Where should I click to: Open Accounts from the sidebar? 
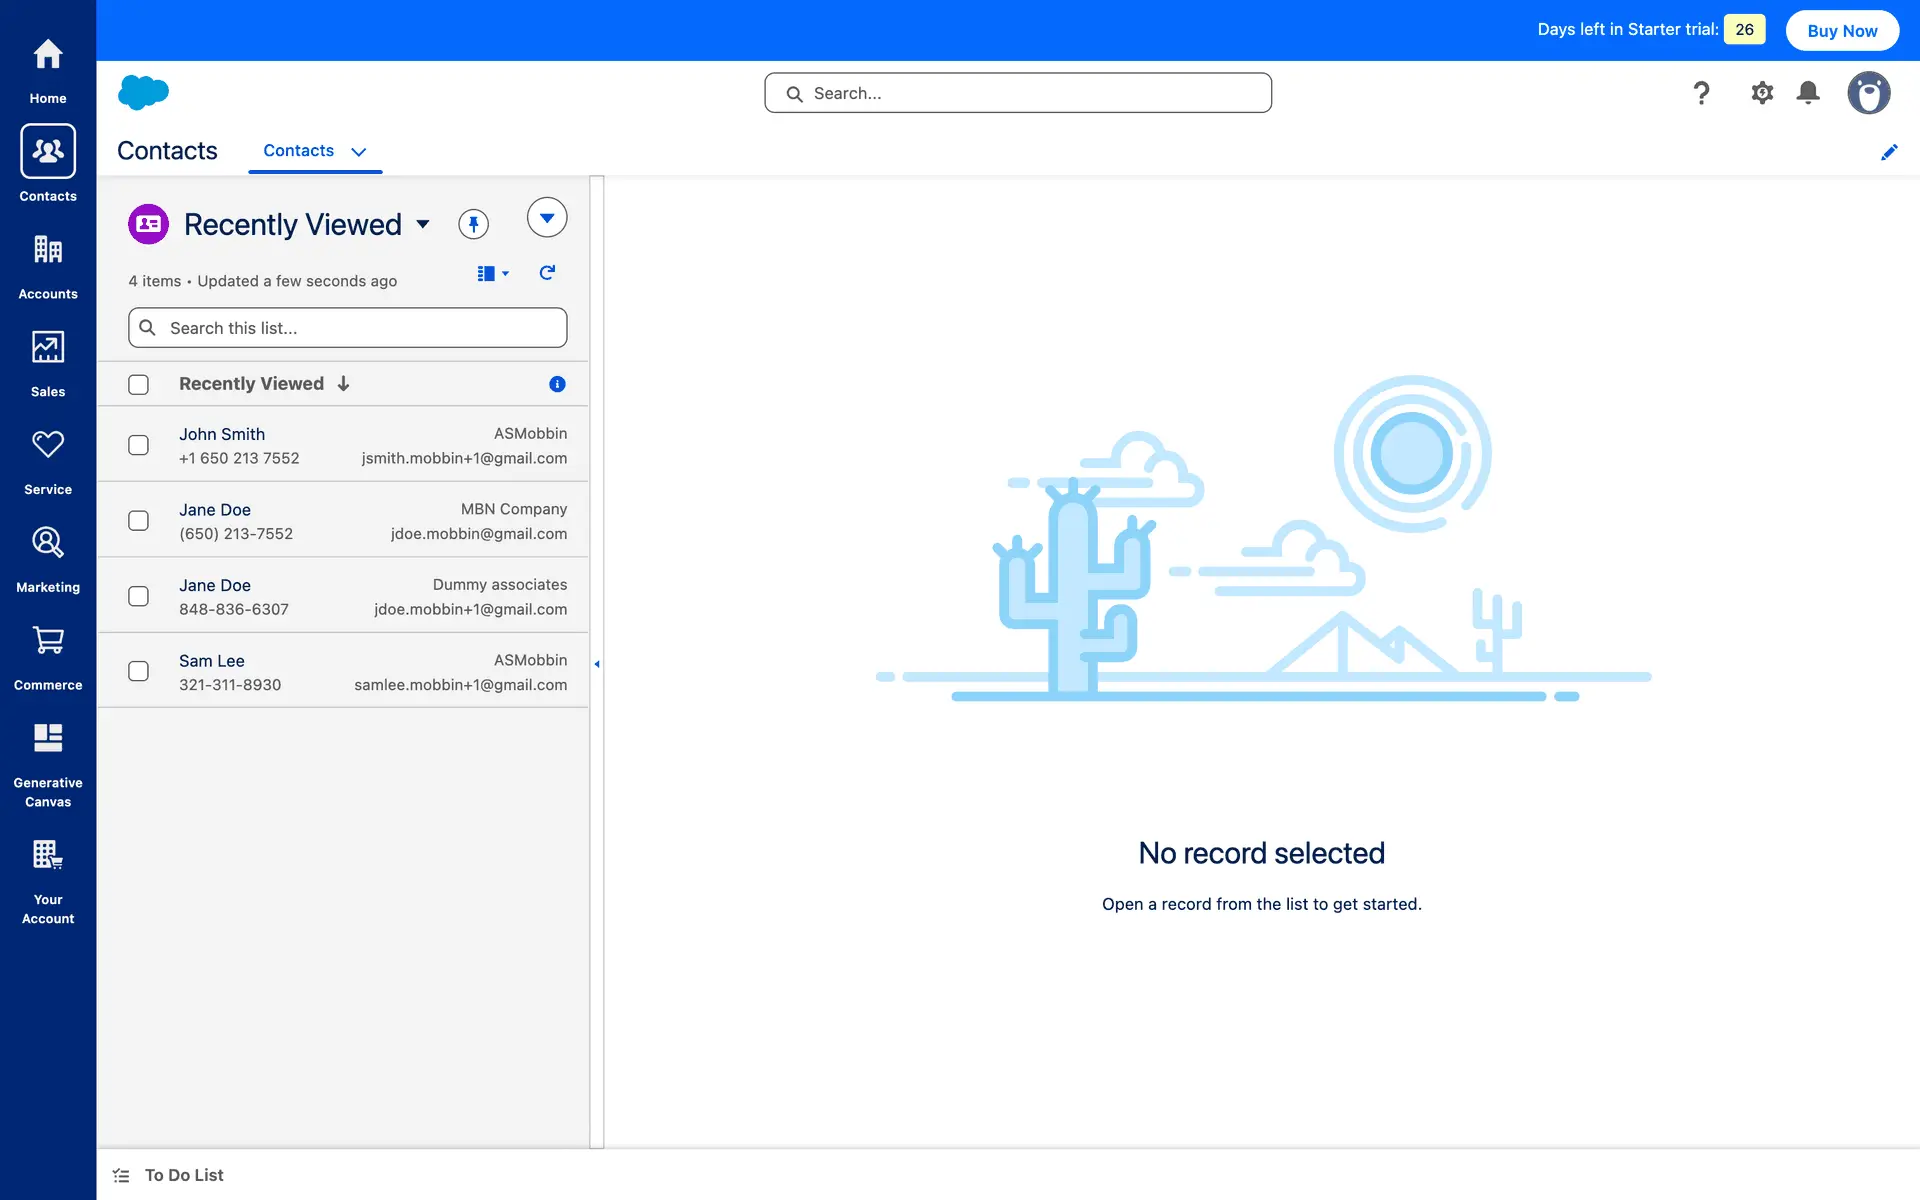(48, 265)
